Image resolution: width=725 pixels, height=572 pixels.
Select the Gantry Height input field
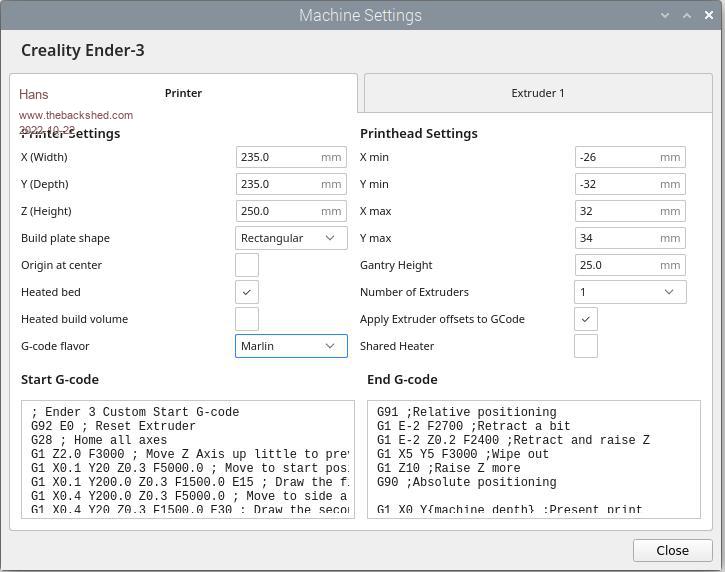(x=617, y=265)
